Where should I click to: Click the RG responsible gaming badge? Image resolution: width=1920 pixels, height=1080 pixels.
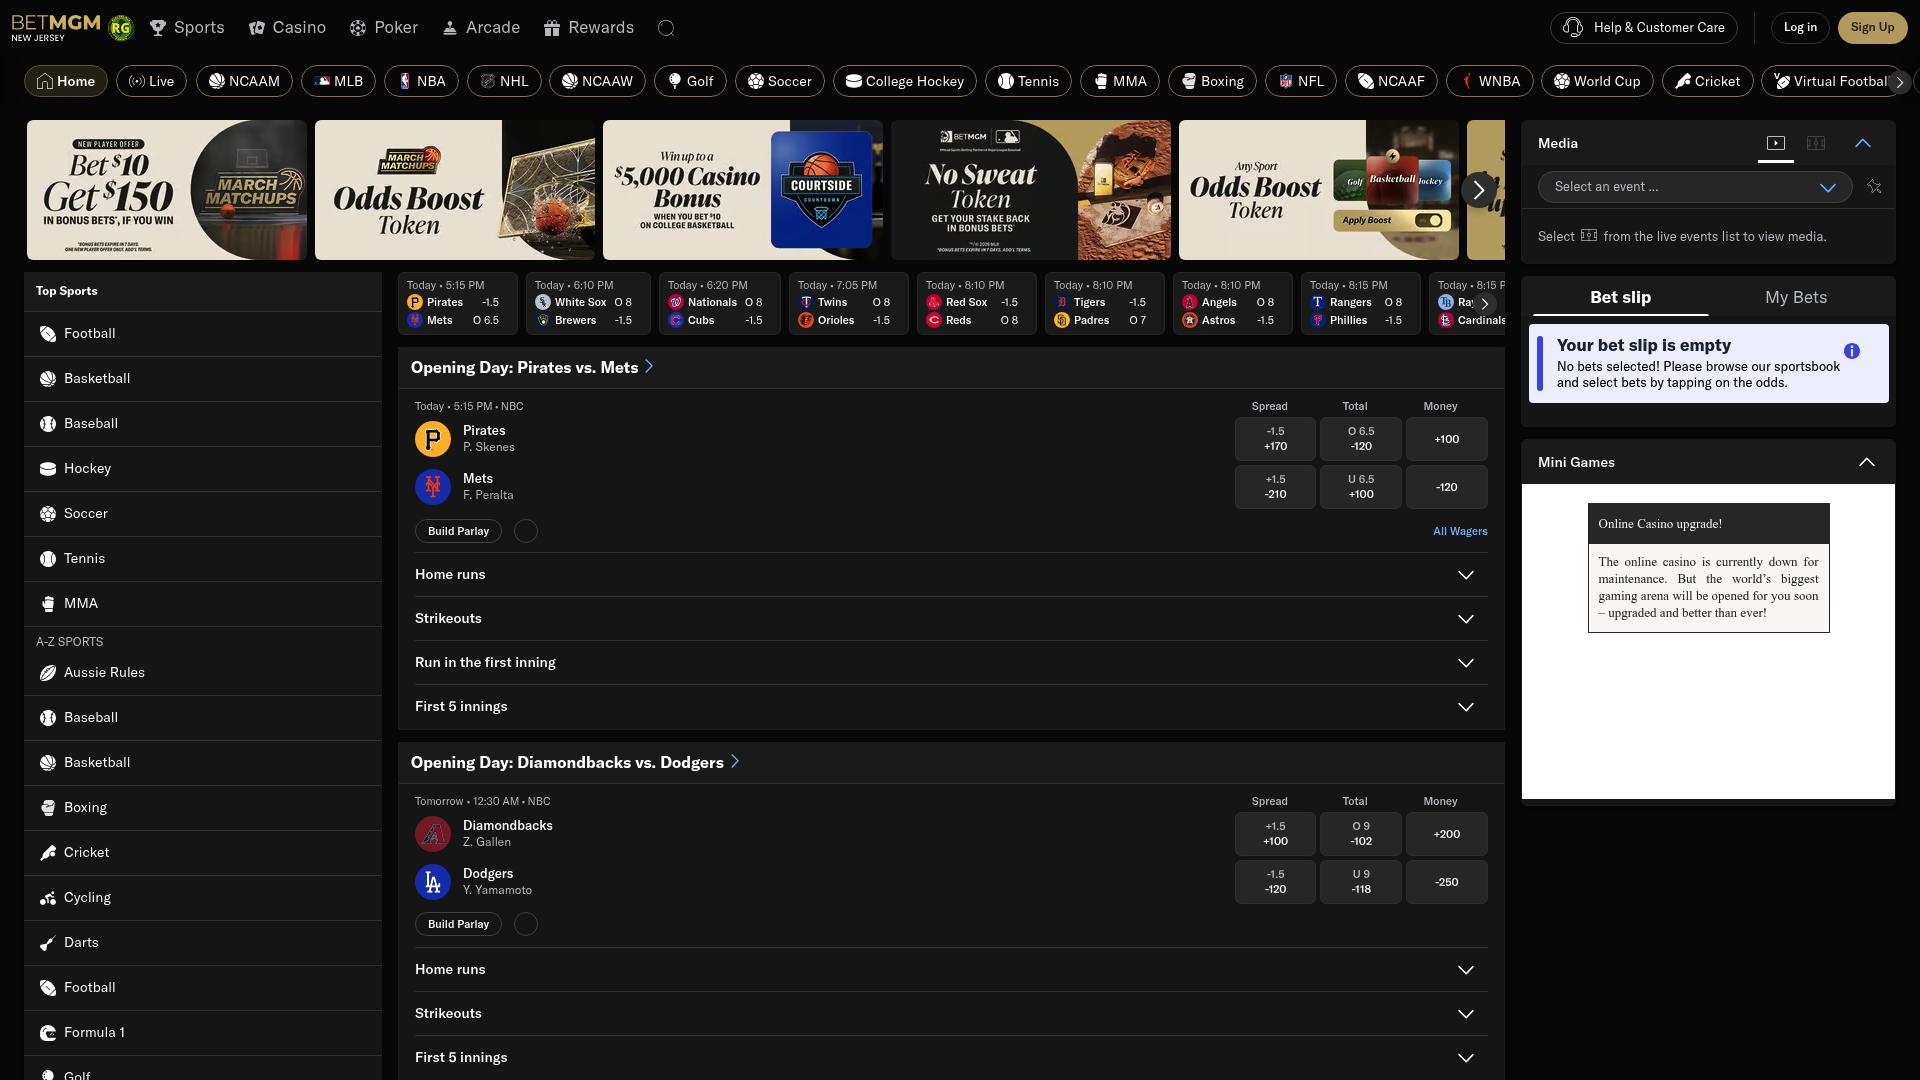(120, 27)
